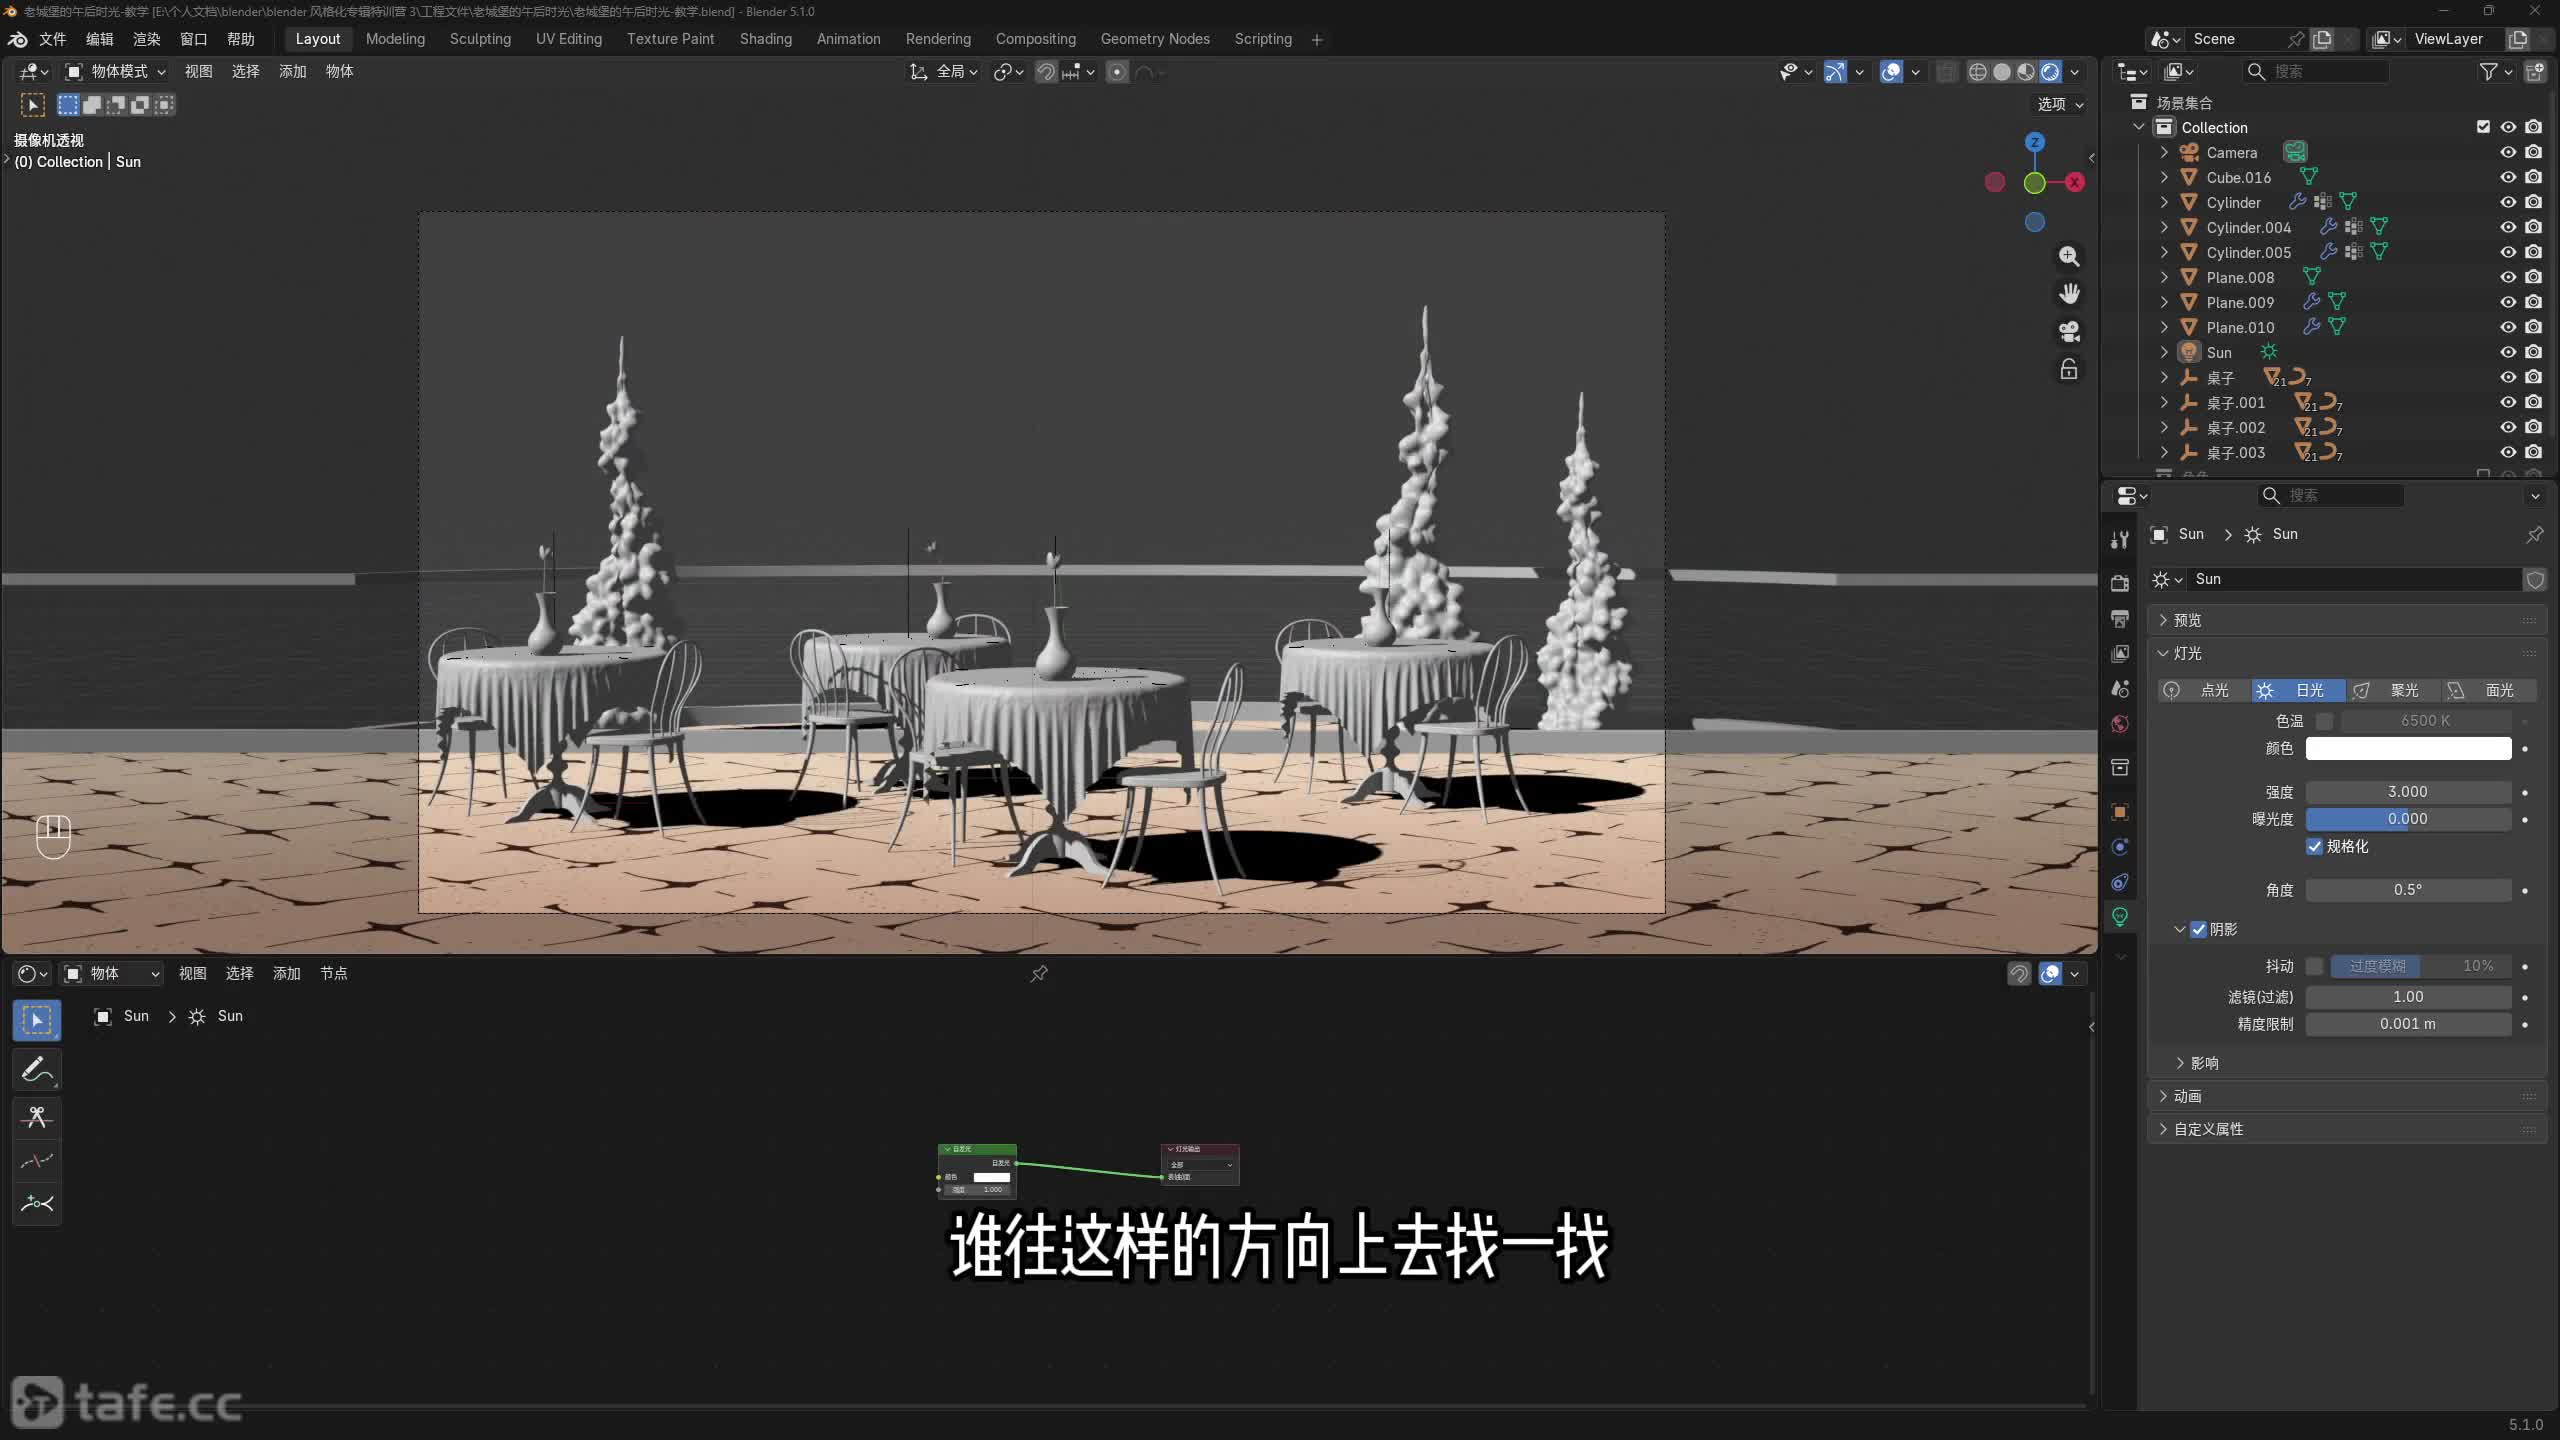Click the white 颜色 color swatch

(2408, 748)
